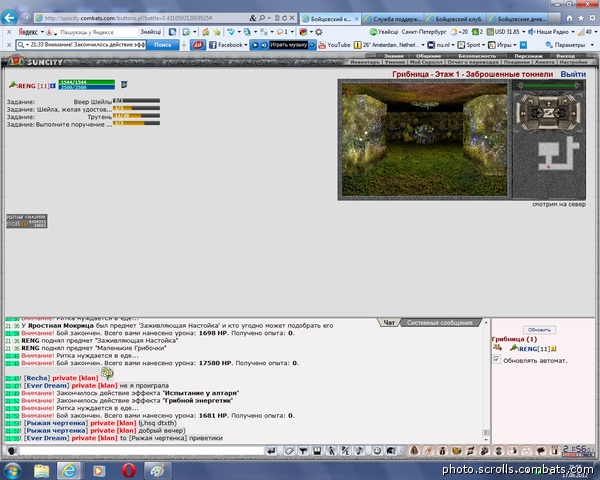The image size is (600, 480).
Task: Click the smiley emoticon icon in chat toolbar
Action: click(377, 451)
